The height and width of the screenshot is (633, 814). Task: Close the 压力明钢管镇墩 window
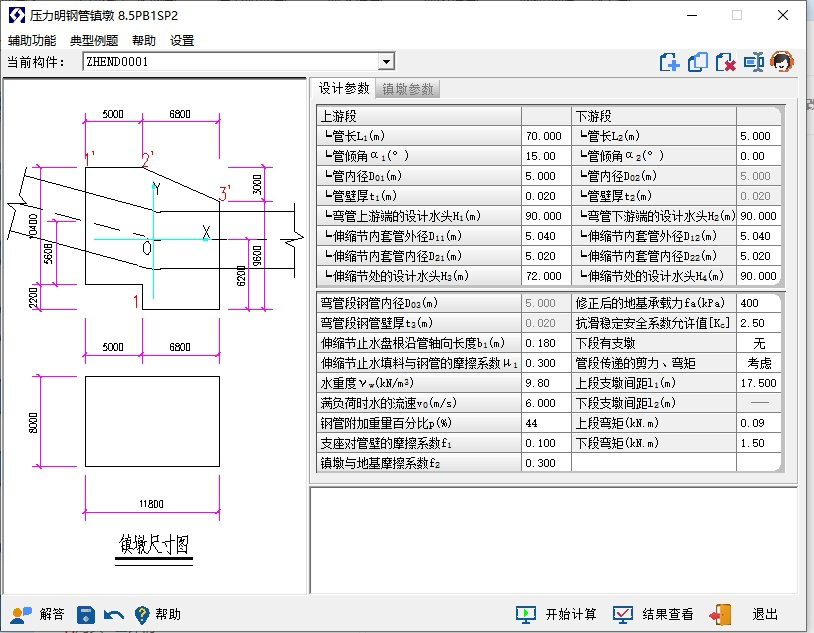pos(783,15)
